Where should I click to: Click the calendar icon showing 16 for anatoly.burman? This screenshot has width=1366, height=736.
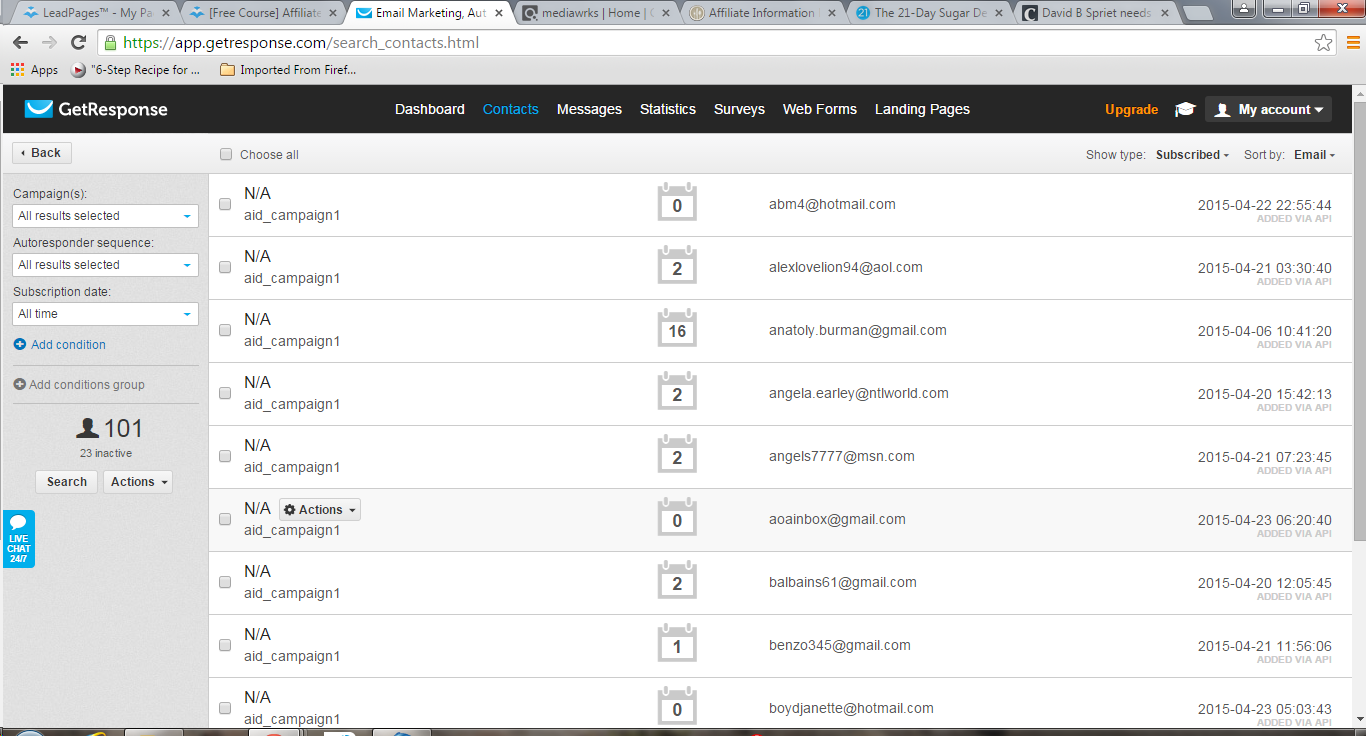click(677, 329)
